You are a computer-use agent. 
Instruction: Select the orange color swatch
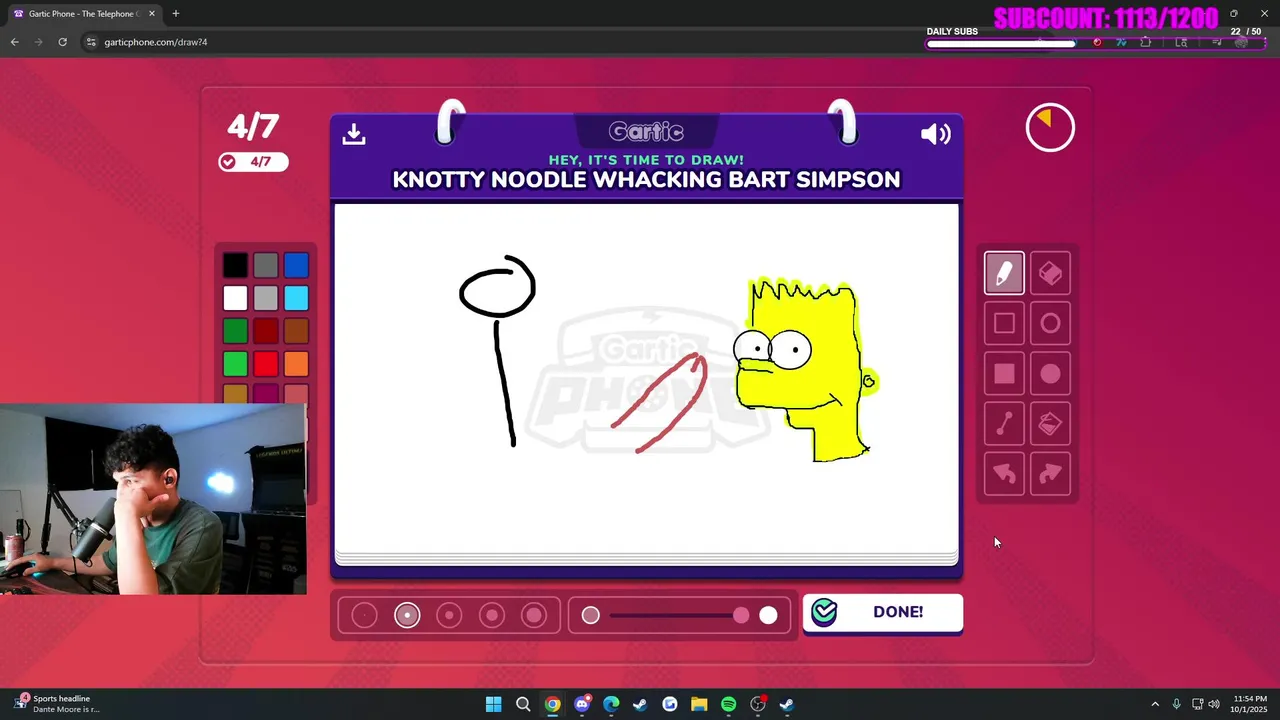pyautogui.click(x=296, y=364)
